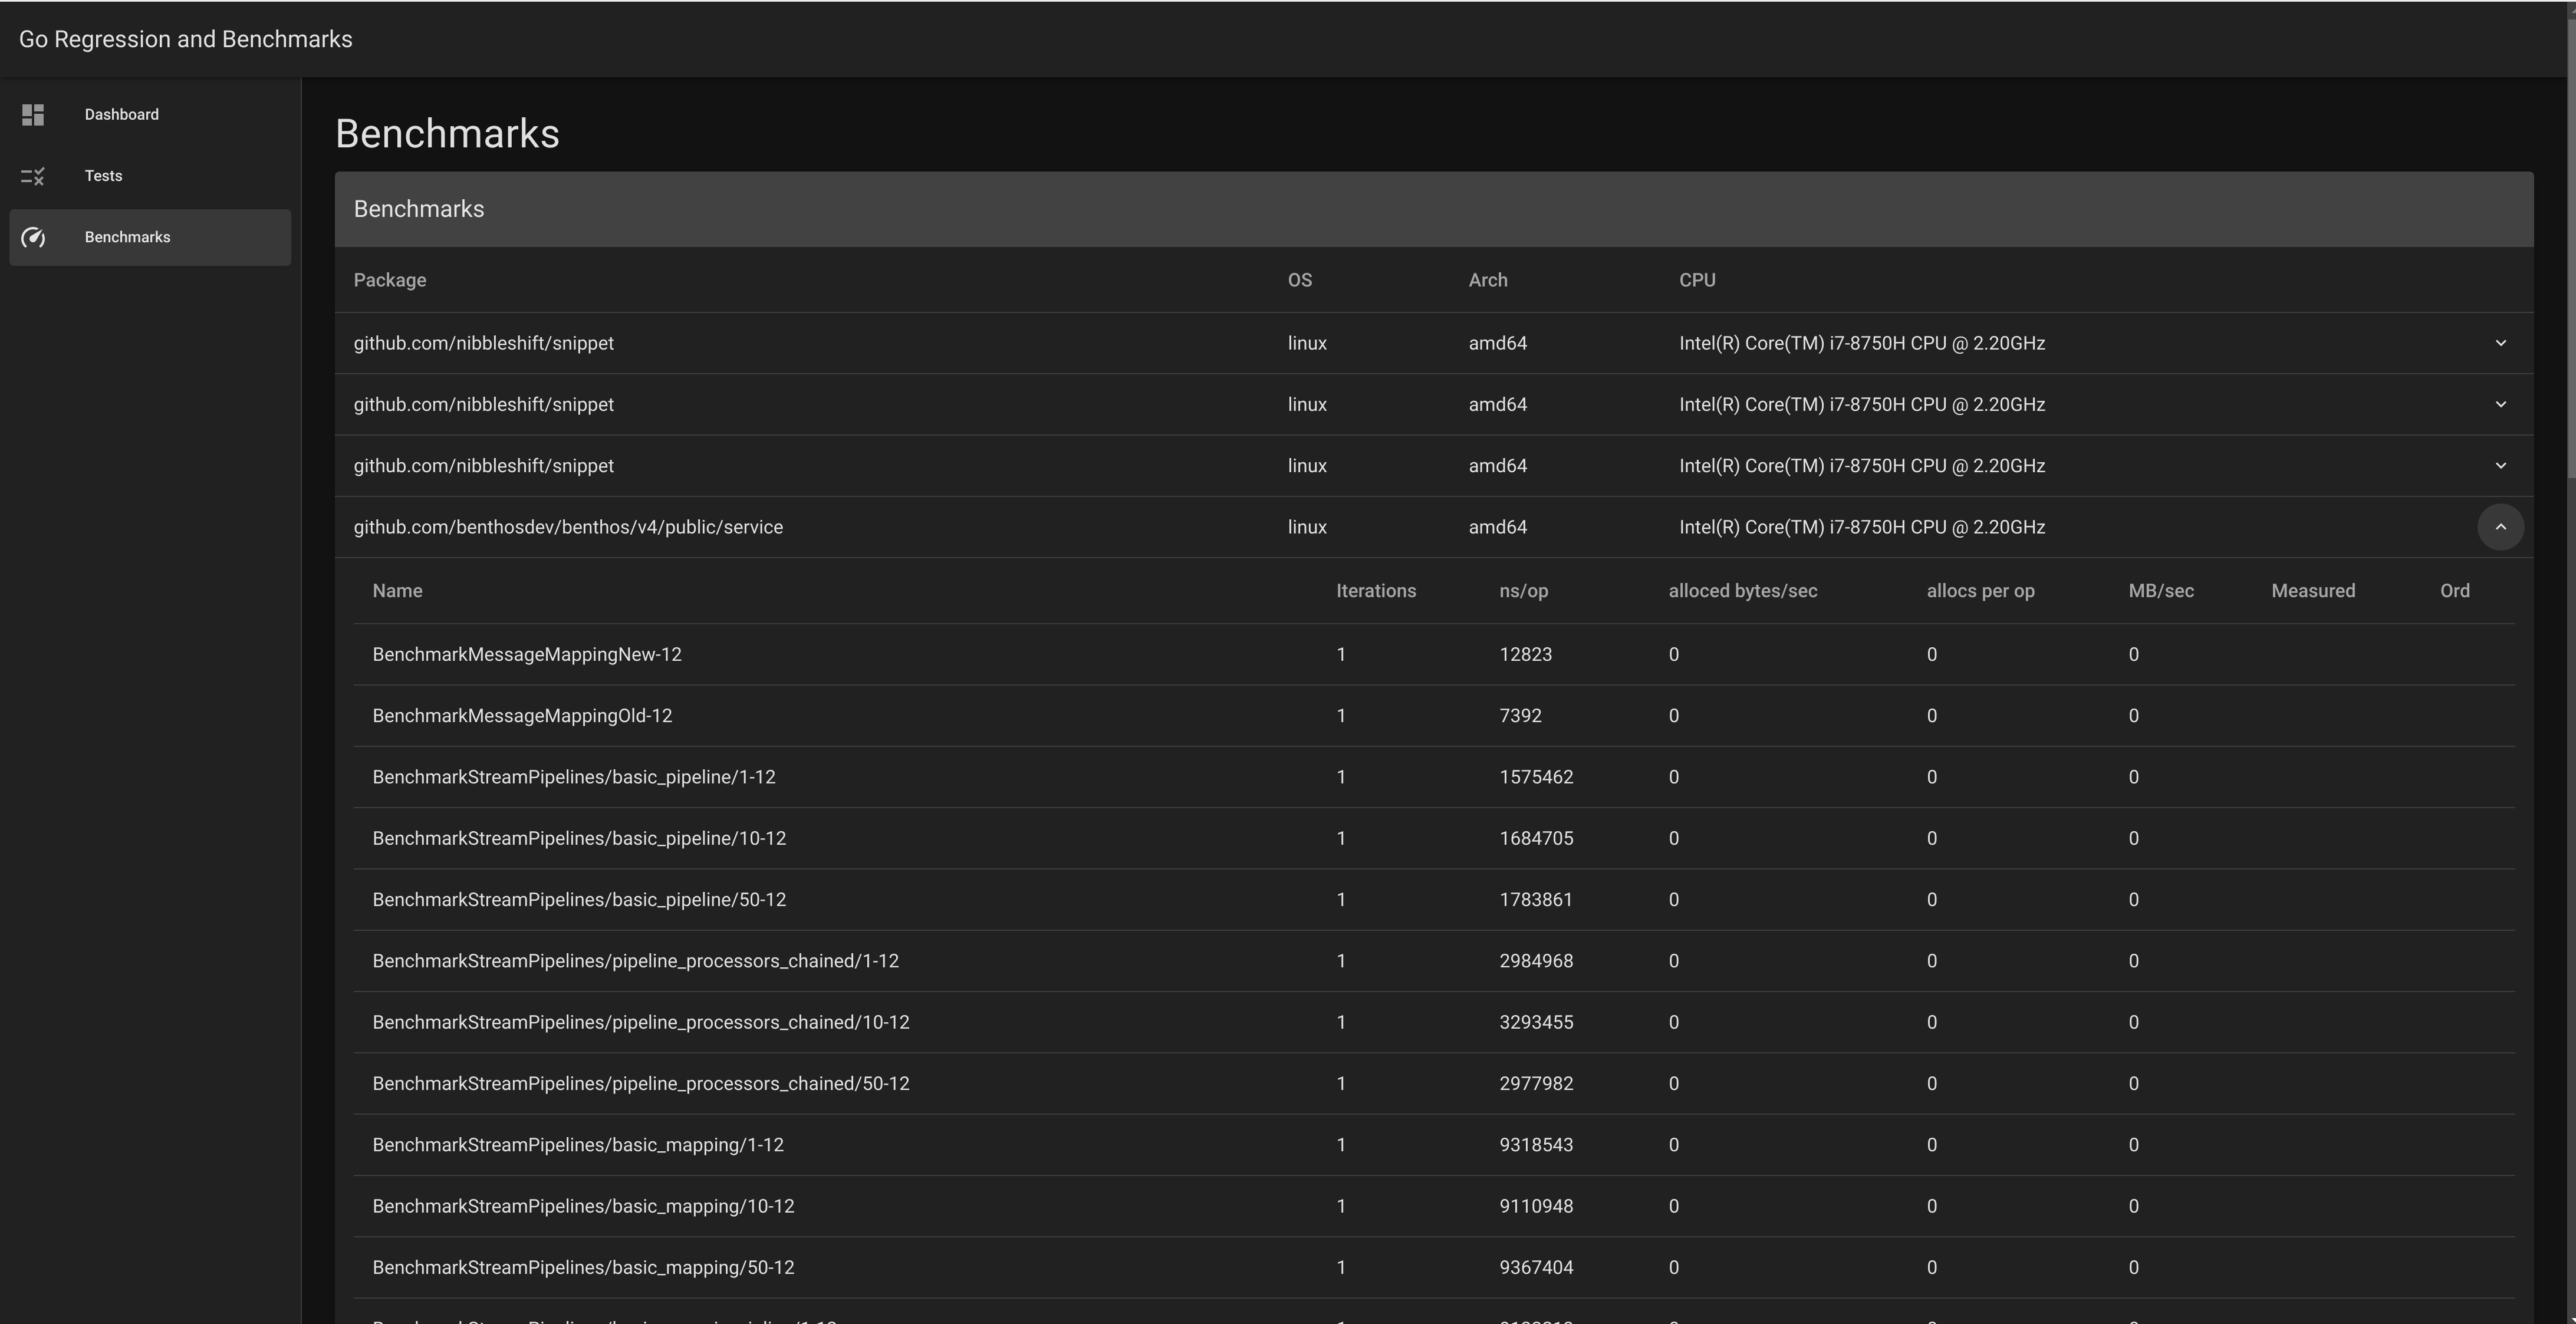Click the Dashboard grid icon
The height and width of the screenshot is (1324, 2576).
tap(33, 115)
